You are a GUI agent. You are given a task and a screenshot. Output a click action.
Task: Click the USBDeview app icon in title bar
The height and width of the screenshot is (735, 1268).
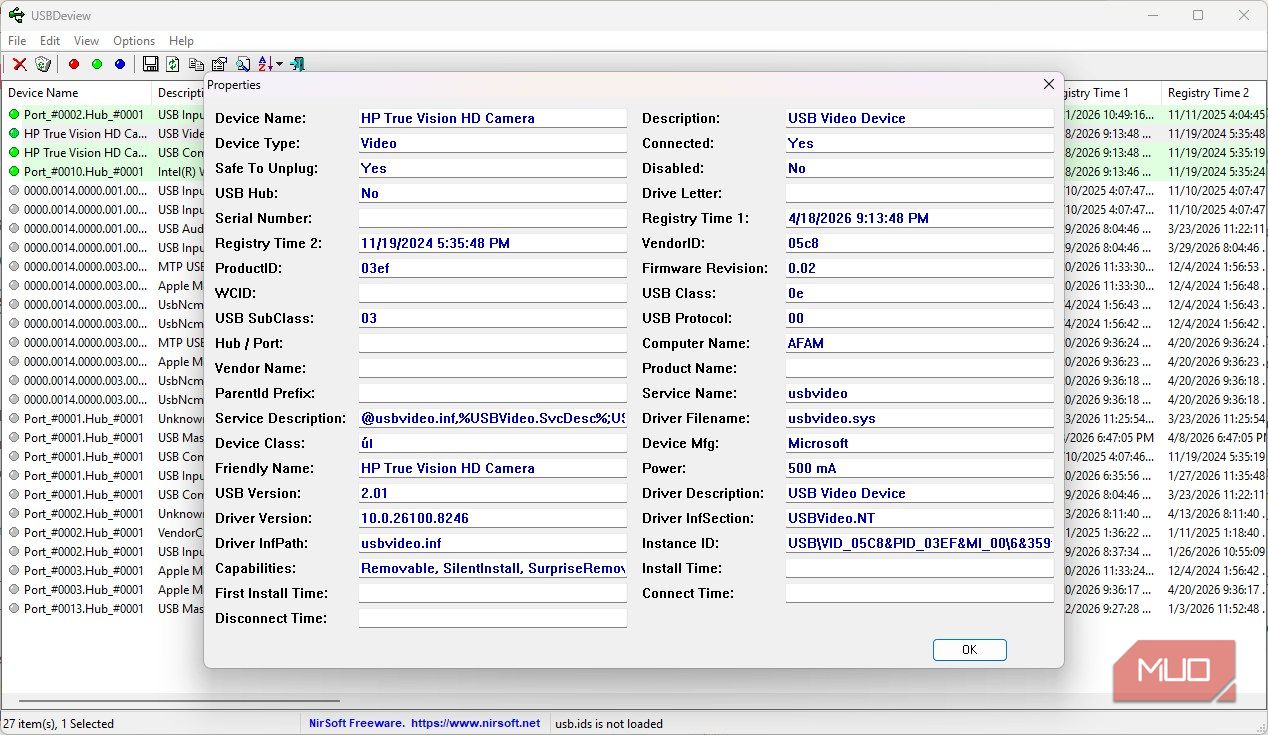point(17,15)
